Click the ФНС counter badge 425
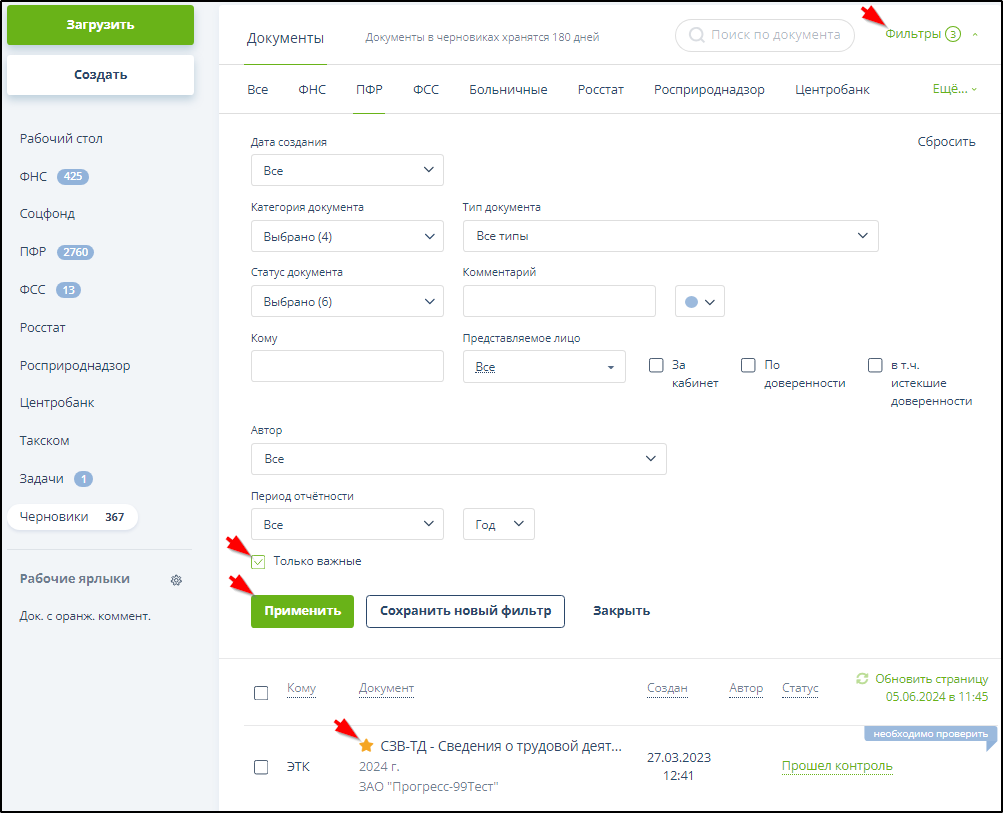 (x=72, y=177)
